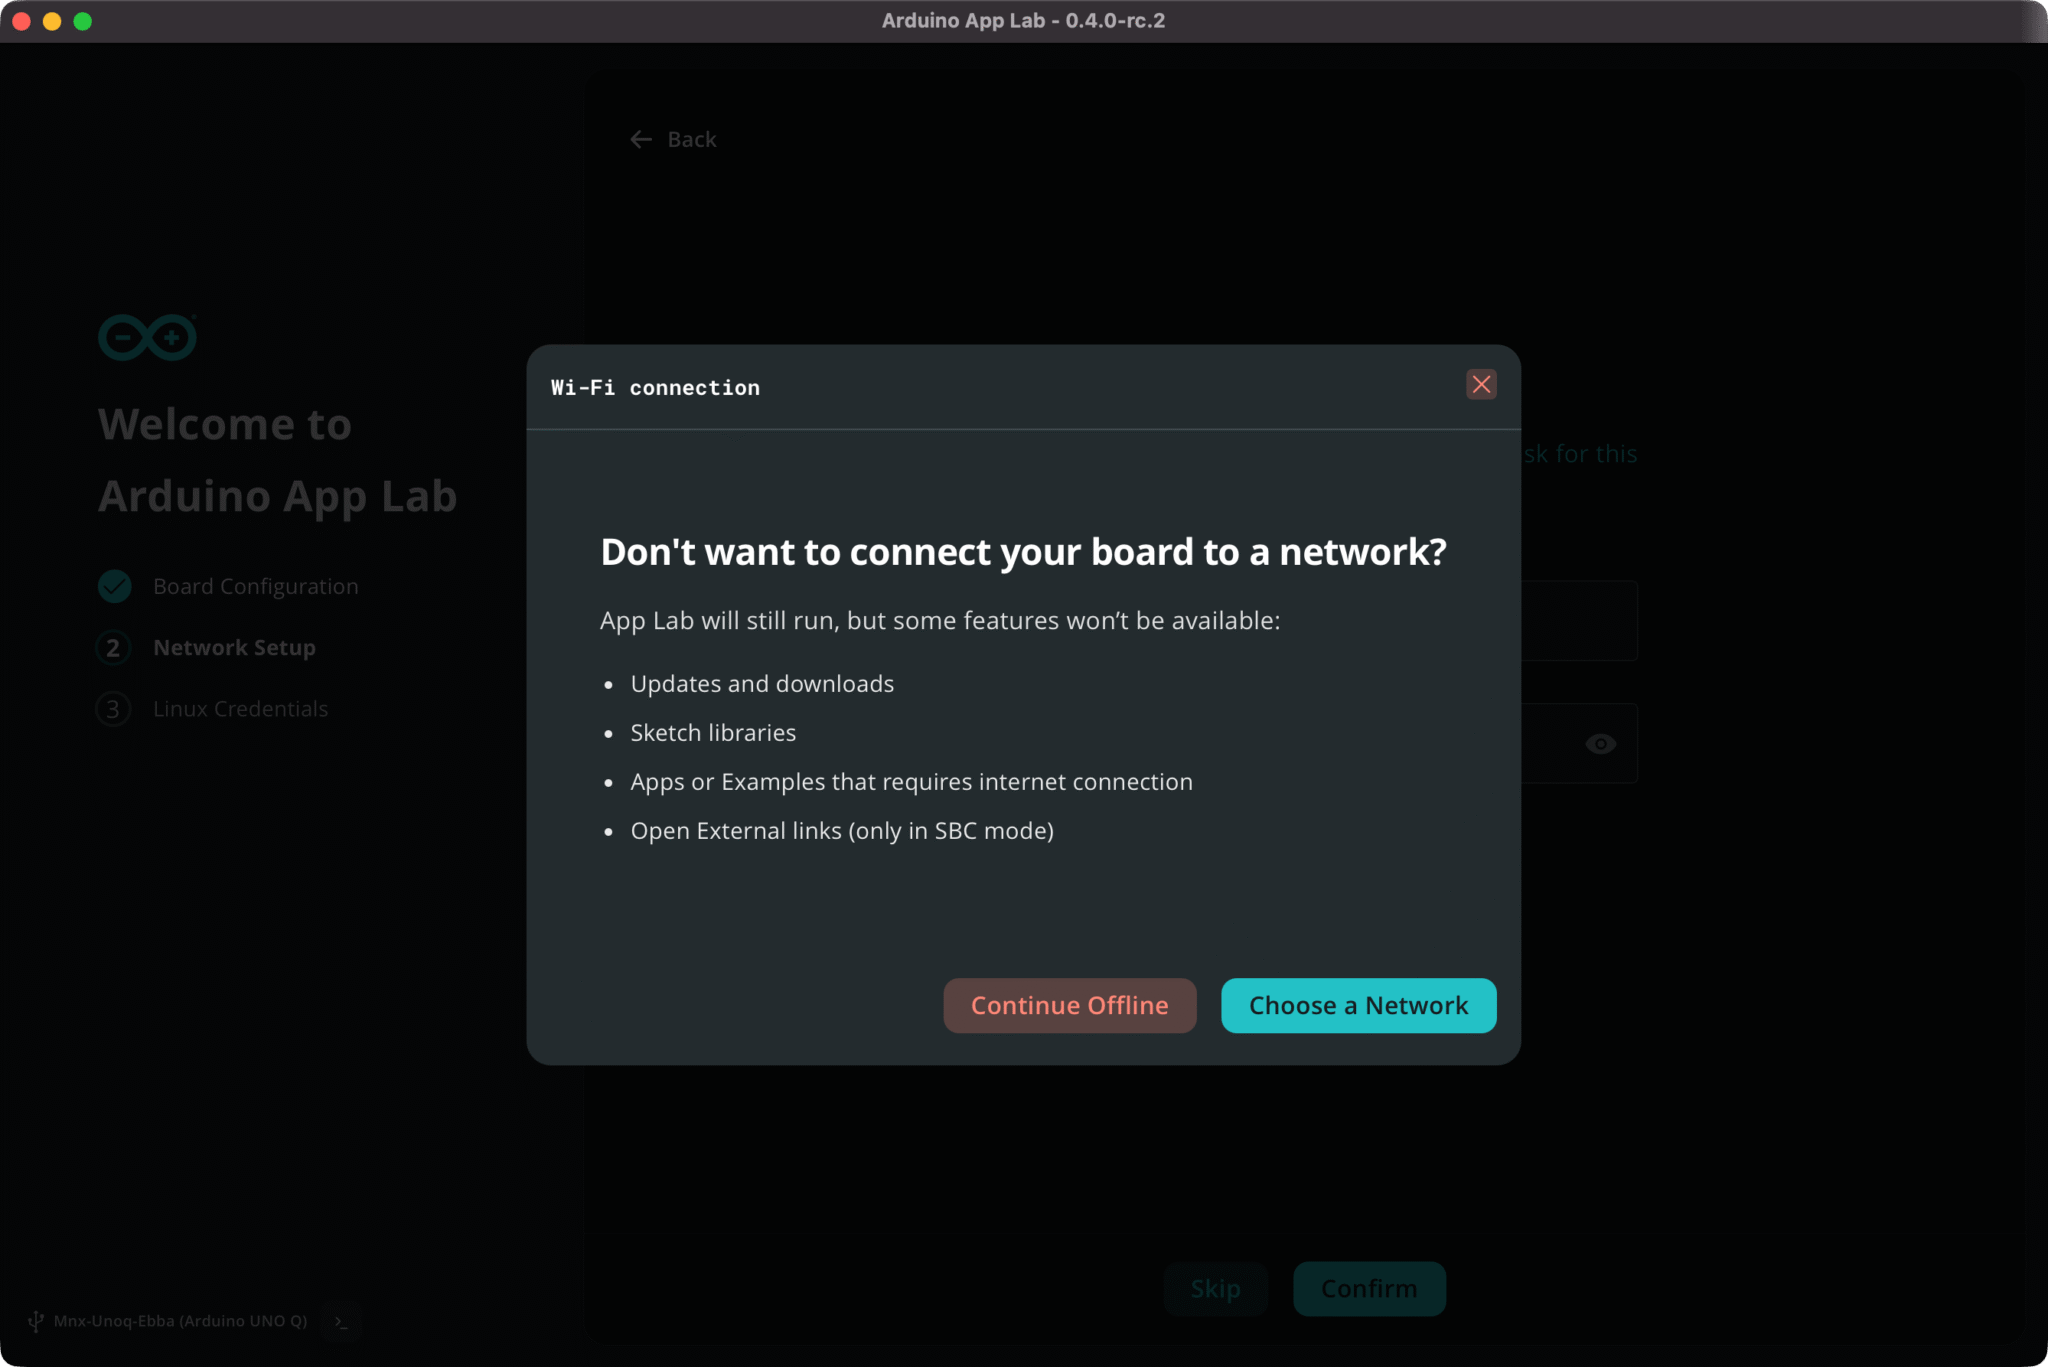The height and width of the screenshot is (1367, 2048).
Task: Select the Network Setup step
Action: 234,648
